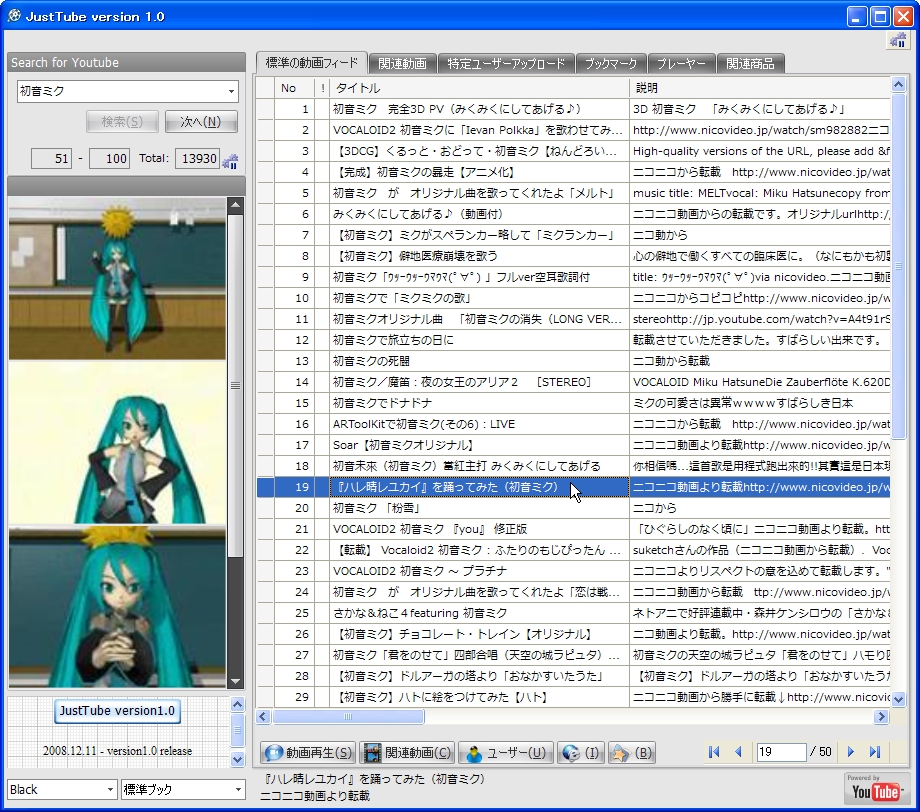Switch to the 関連動画 tab
Image resolution: width=920 pixels, height=812 pixels.
coord(402,63)
